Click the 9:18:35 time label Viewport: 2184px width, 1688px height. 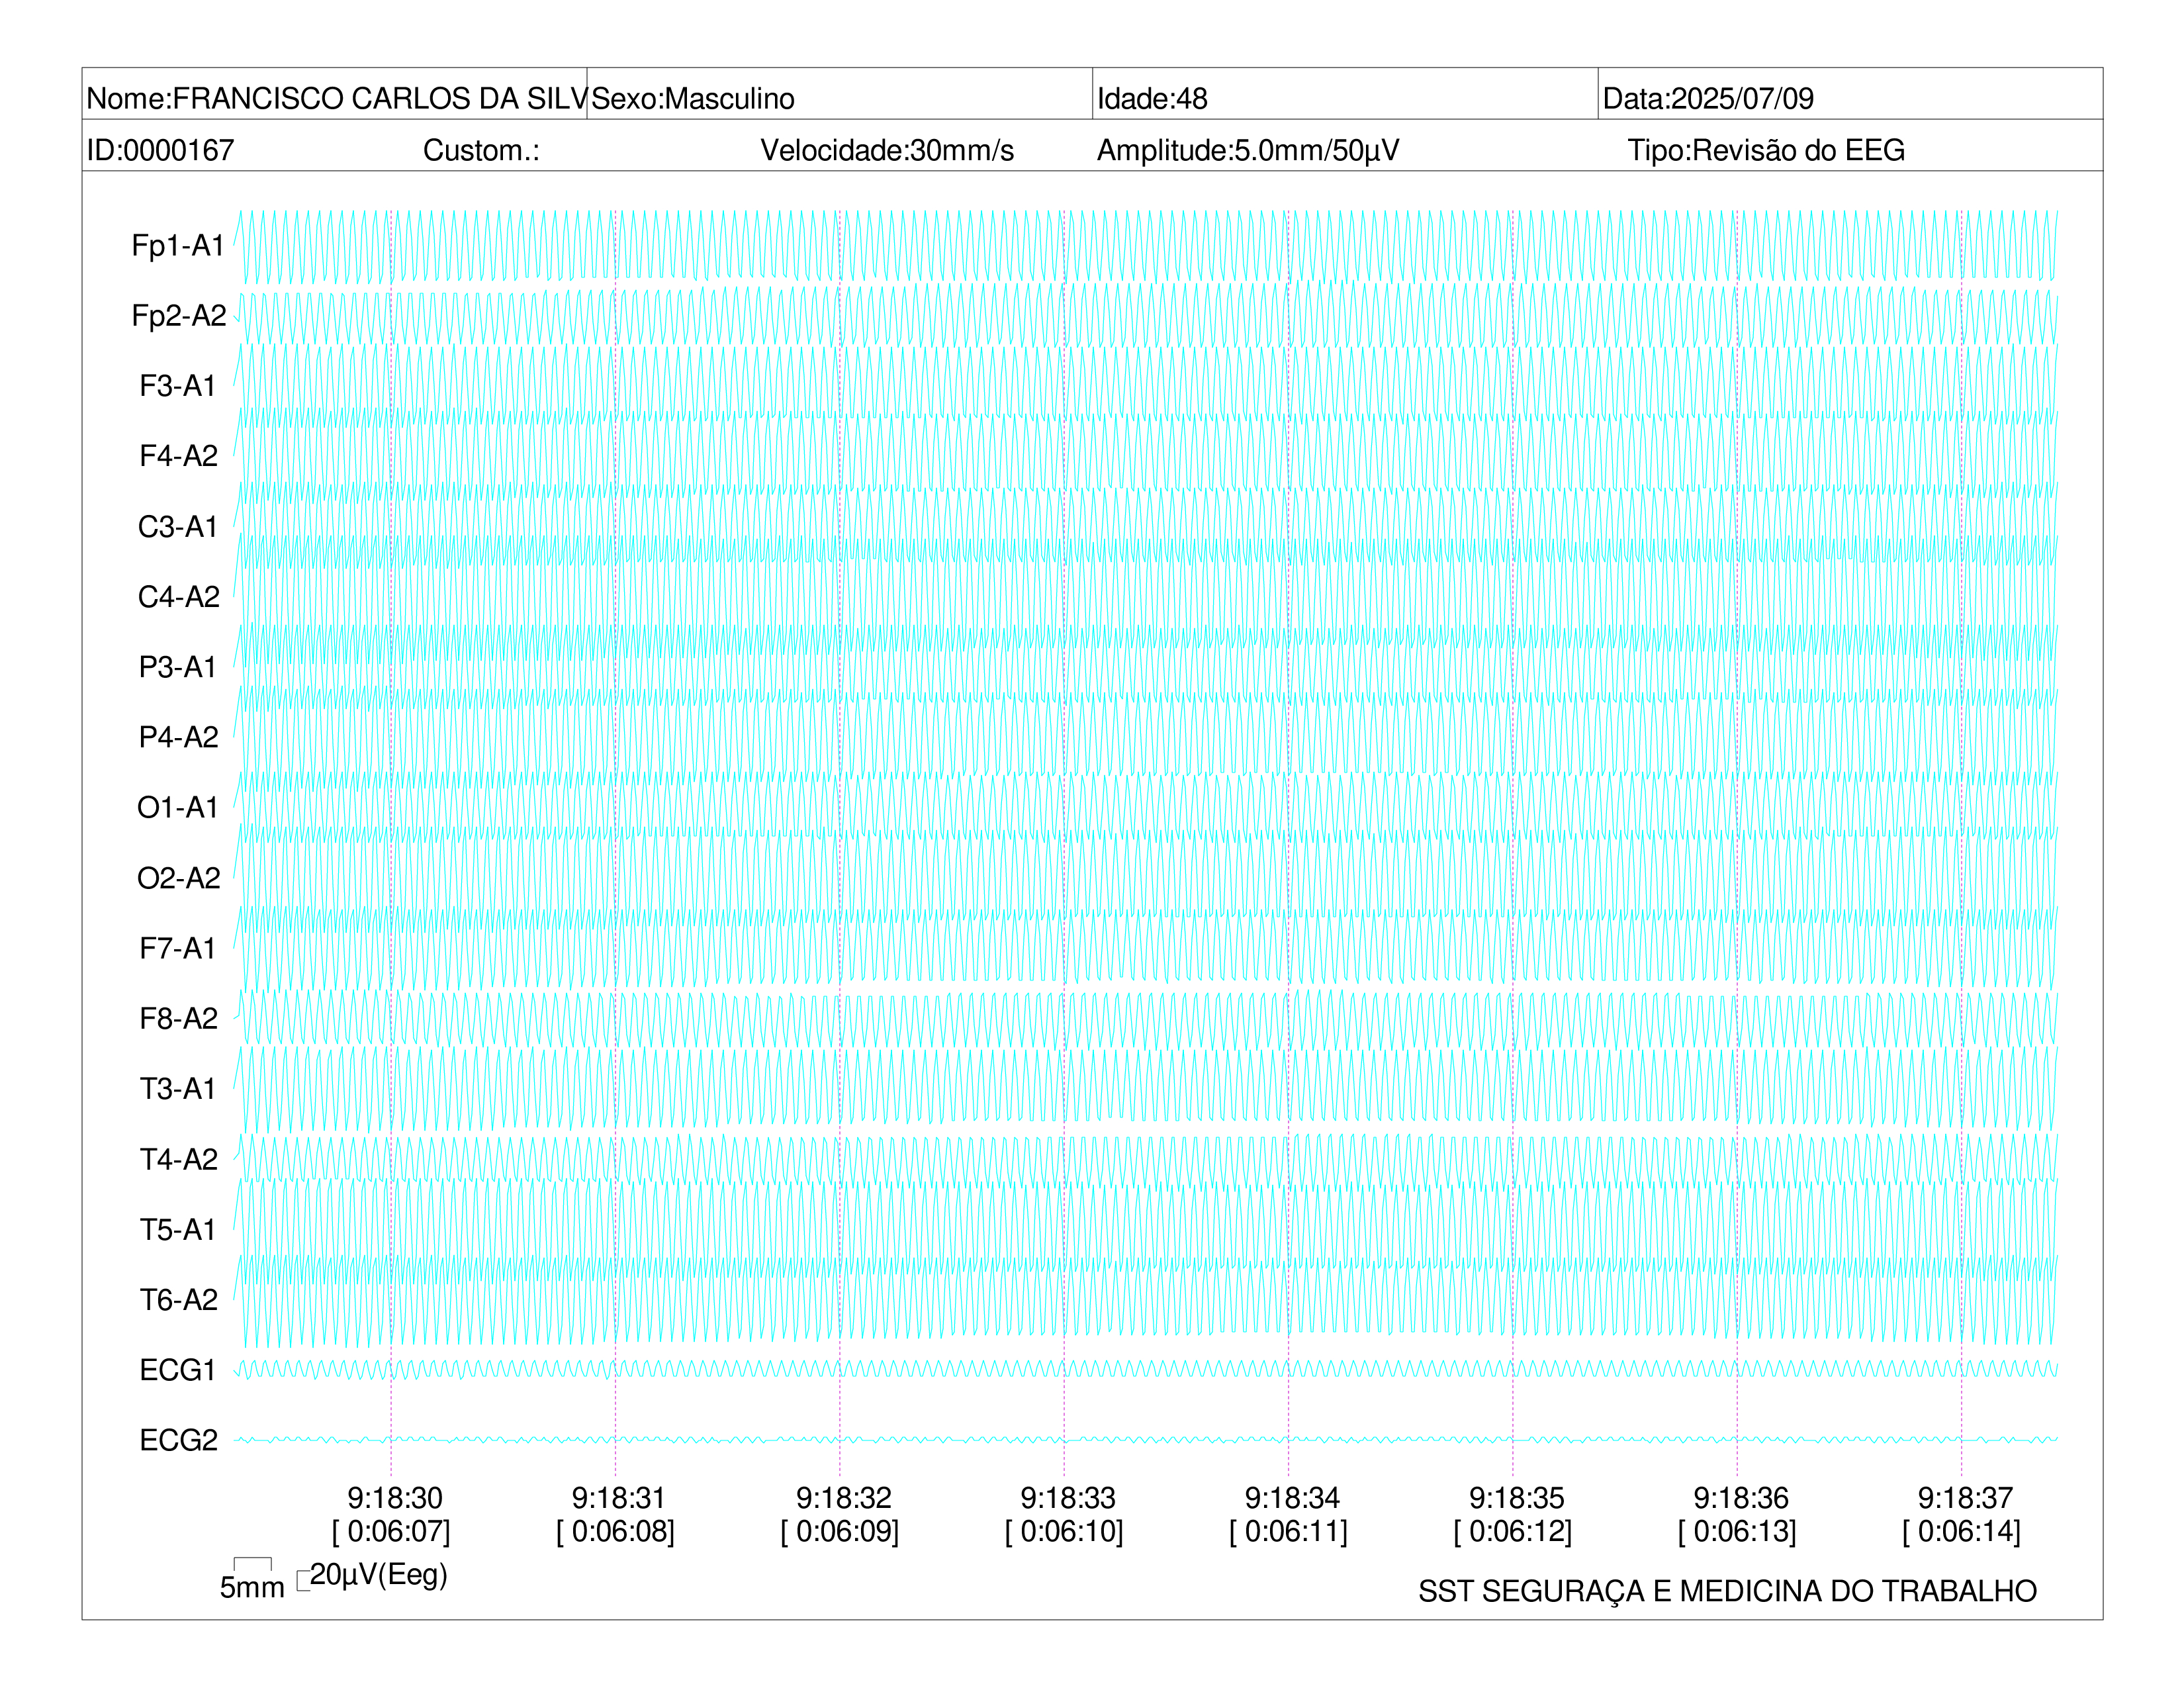[x=1517, y=1498]
